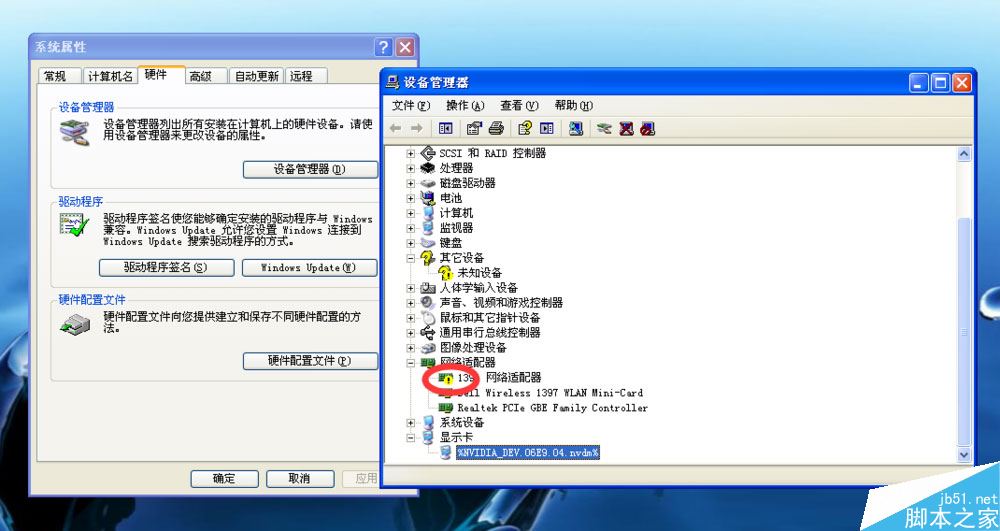
Task: Open the Help toolbar icon with question mark
Action: click(x=525, y=128)
